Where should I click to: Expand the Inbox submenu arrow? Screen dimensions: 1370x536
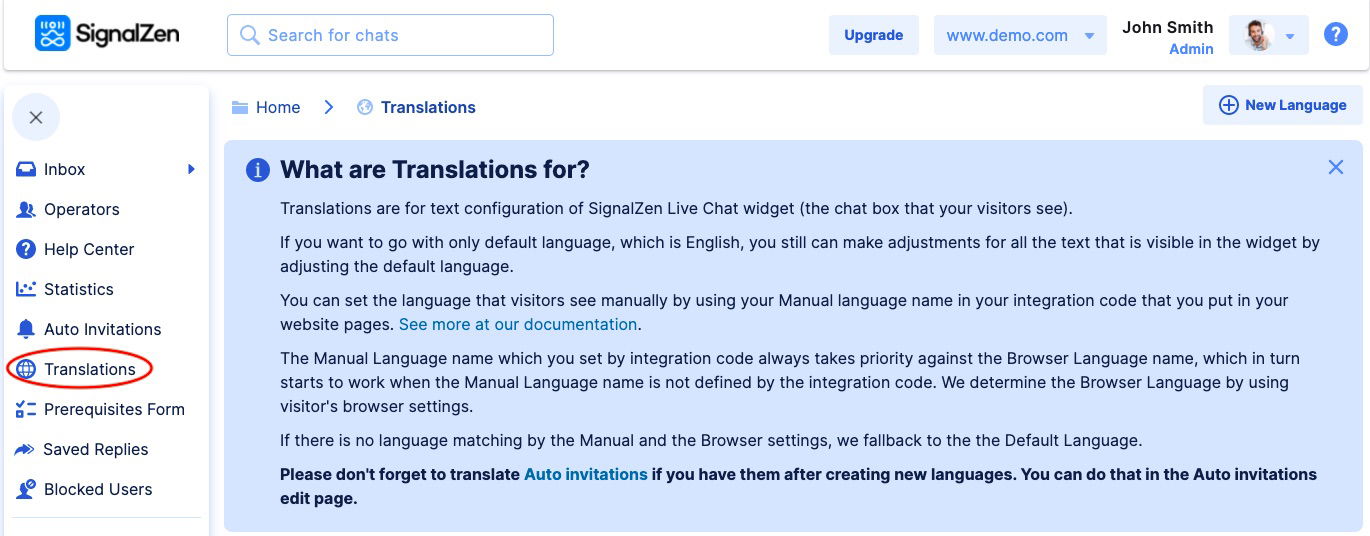tap(191, 169)
